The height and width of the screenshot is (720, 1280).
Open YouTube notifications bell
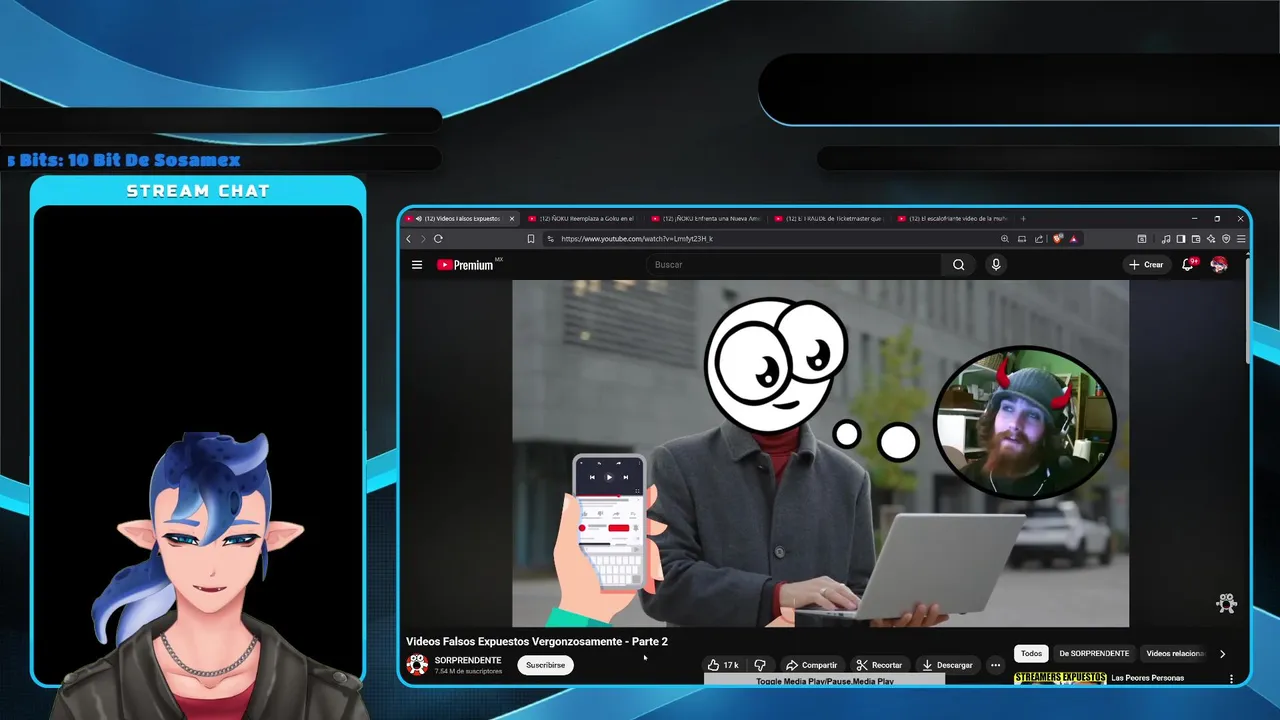tap(1188, 265)
